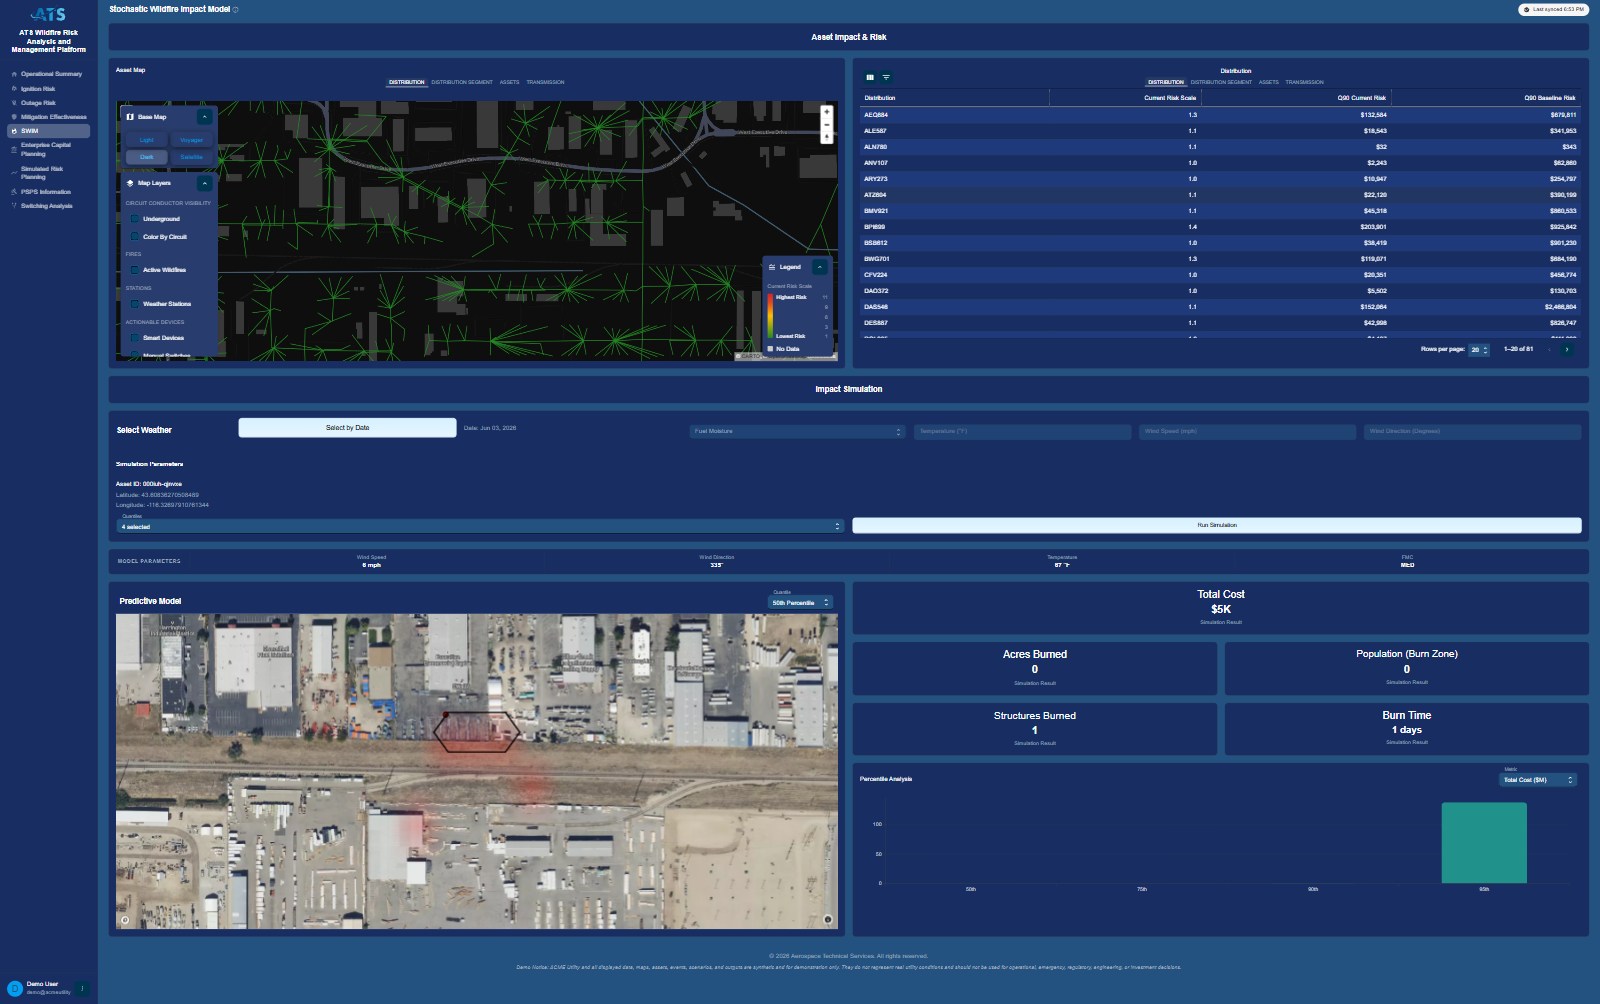The image size is (1600, 1004).
Task: Sort by the Current Risk Scale column header
Action: tap(1170, 98)
